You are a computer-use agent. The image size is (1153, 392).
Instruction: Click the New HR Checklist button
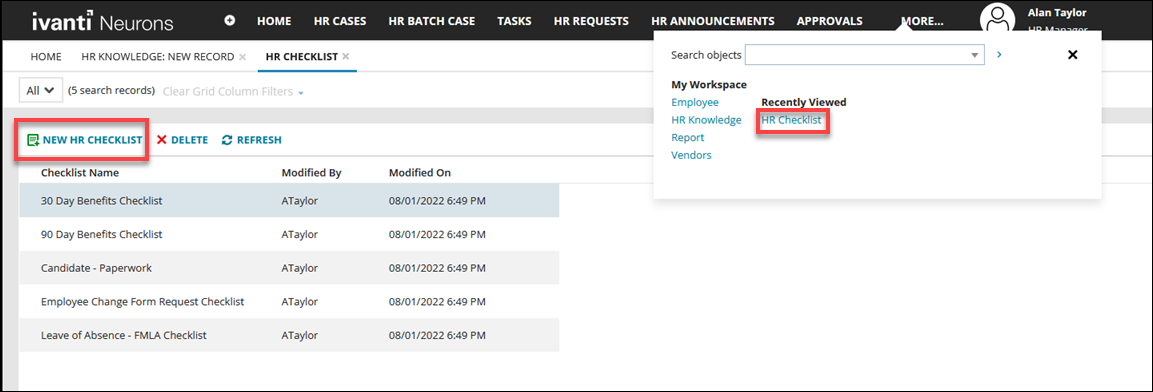tap(85, 140)
